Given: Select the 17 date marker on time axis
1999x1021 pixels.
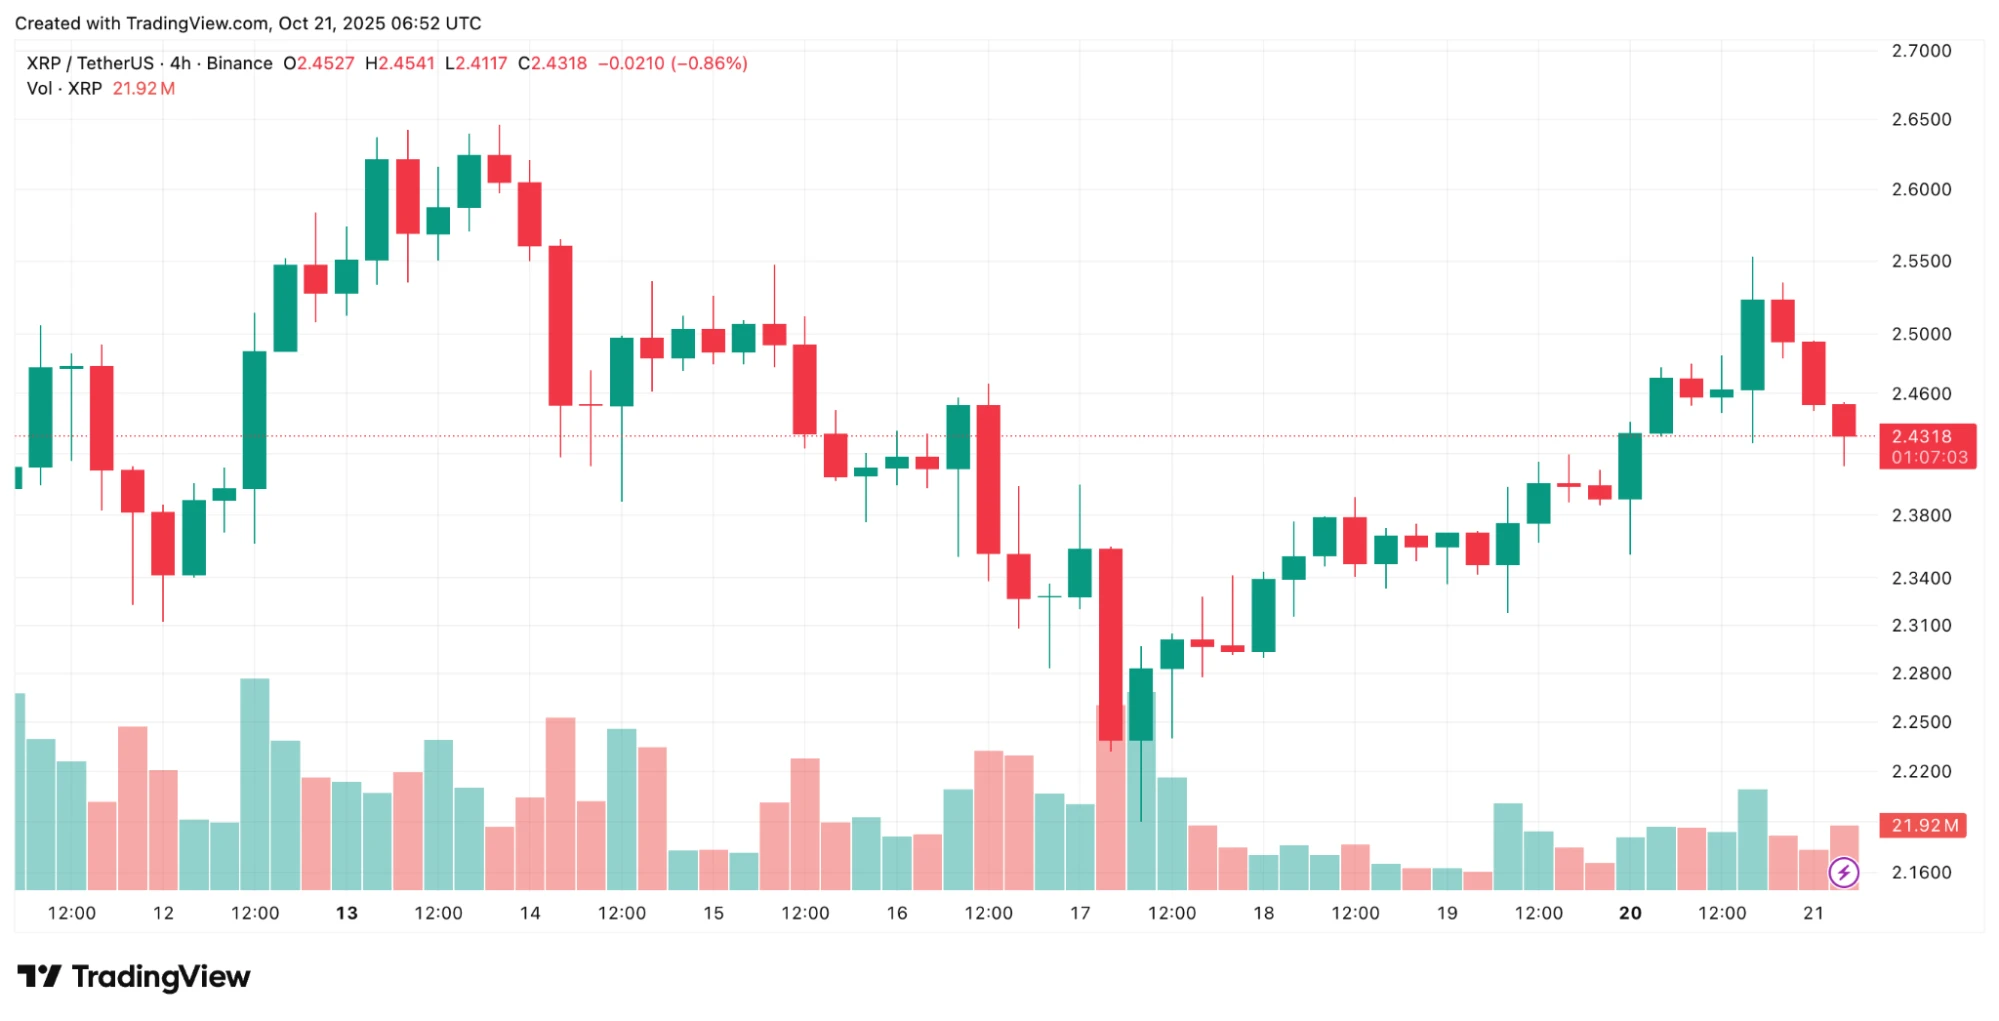Looking at the screenshot, I should 1080,913.
